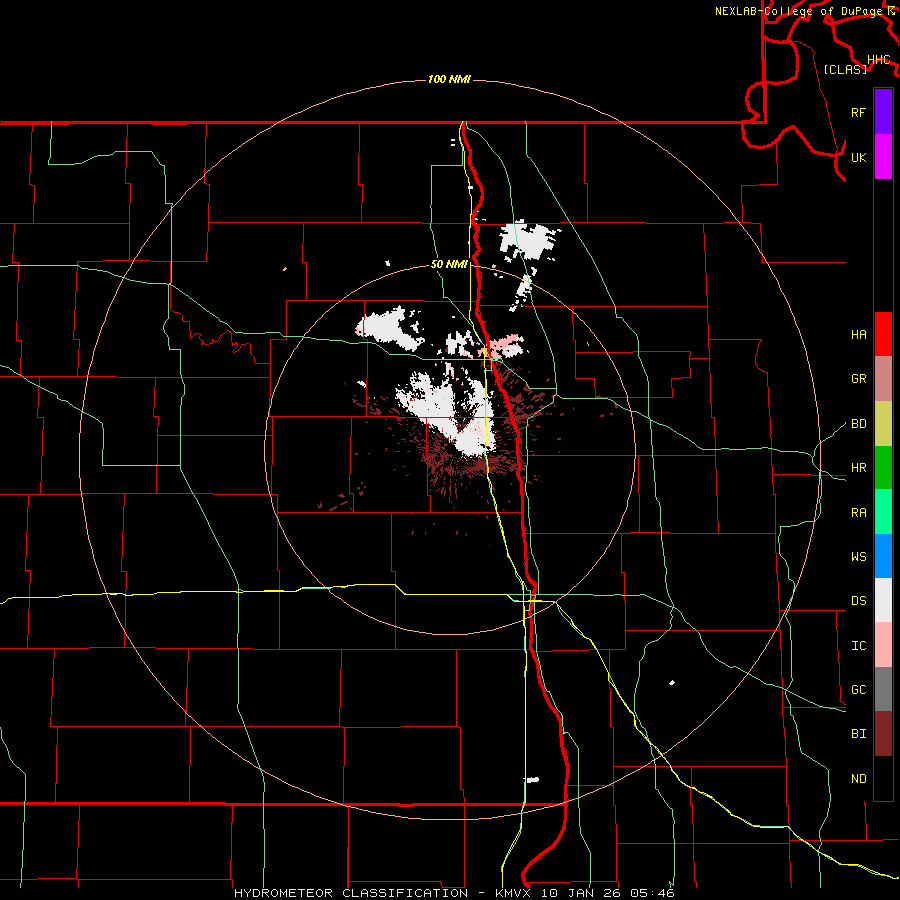Click the RF legend label
900x900 pixels.
(x=858, y=112)
